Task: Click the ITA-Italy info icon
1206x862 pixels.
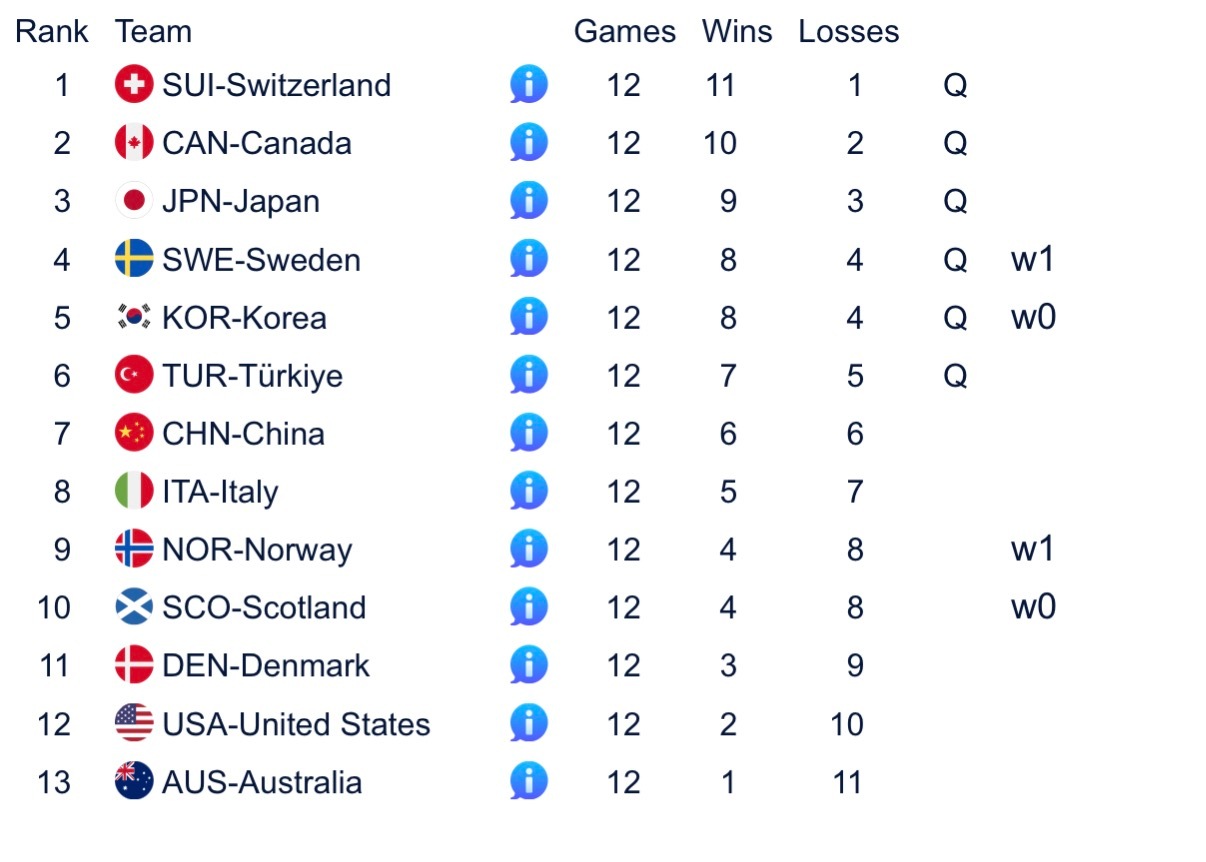Action: click(x=529, y=491)
